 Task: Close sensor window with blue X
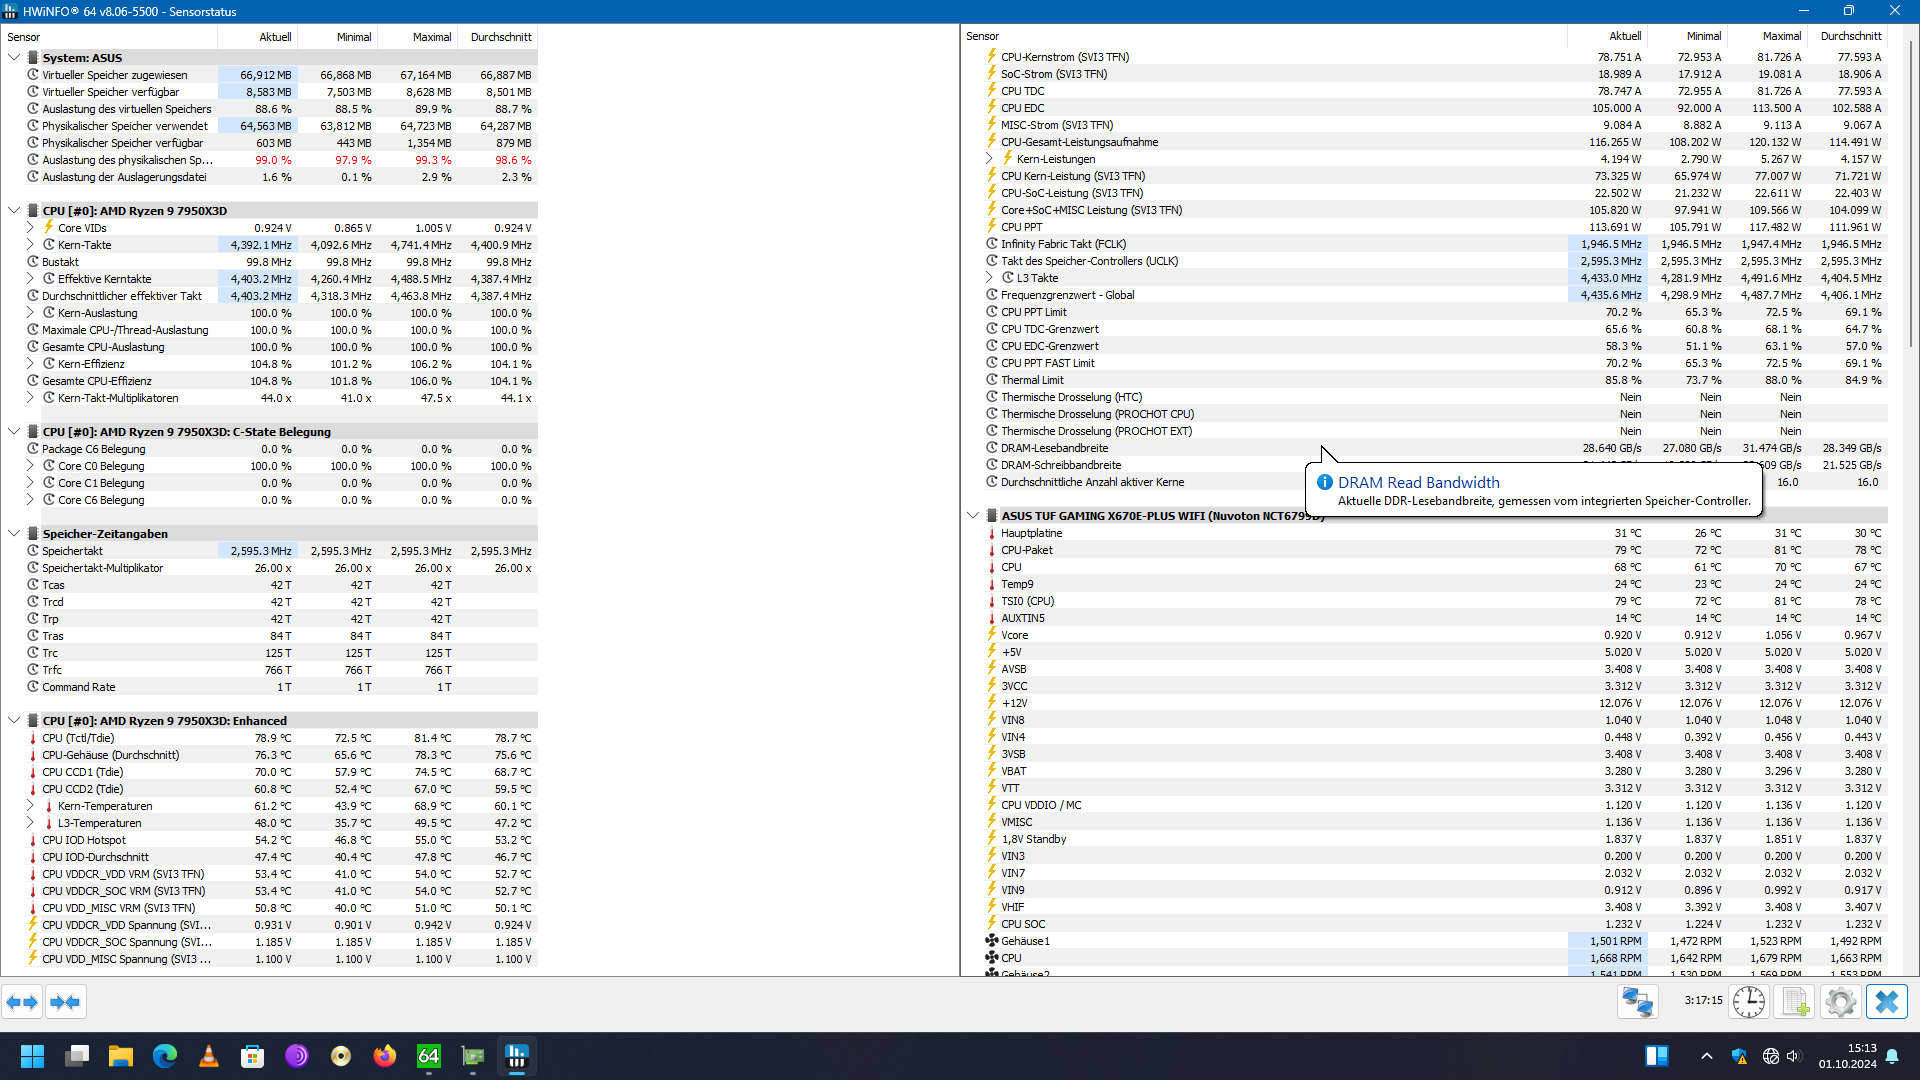point(1886,1002)
